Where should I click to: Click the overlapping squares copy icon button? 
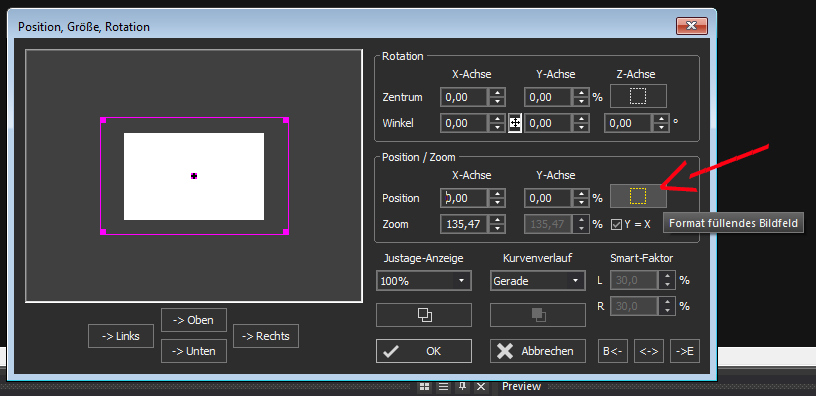click(x=424, y=315)
